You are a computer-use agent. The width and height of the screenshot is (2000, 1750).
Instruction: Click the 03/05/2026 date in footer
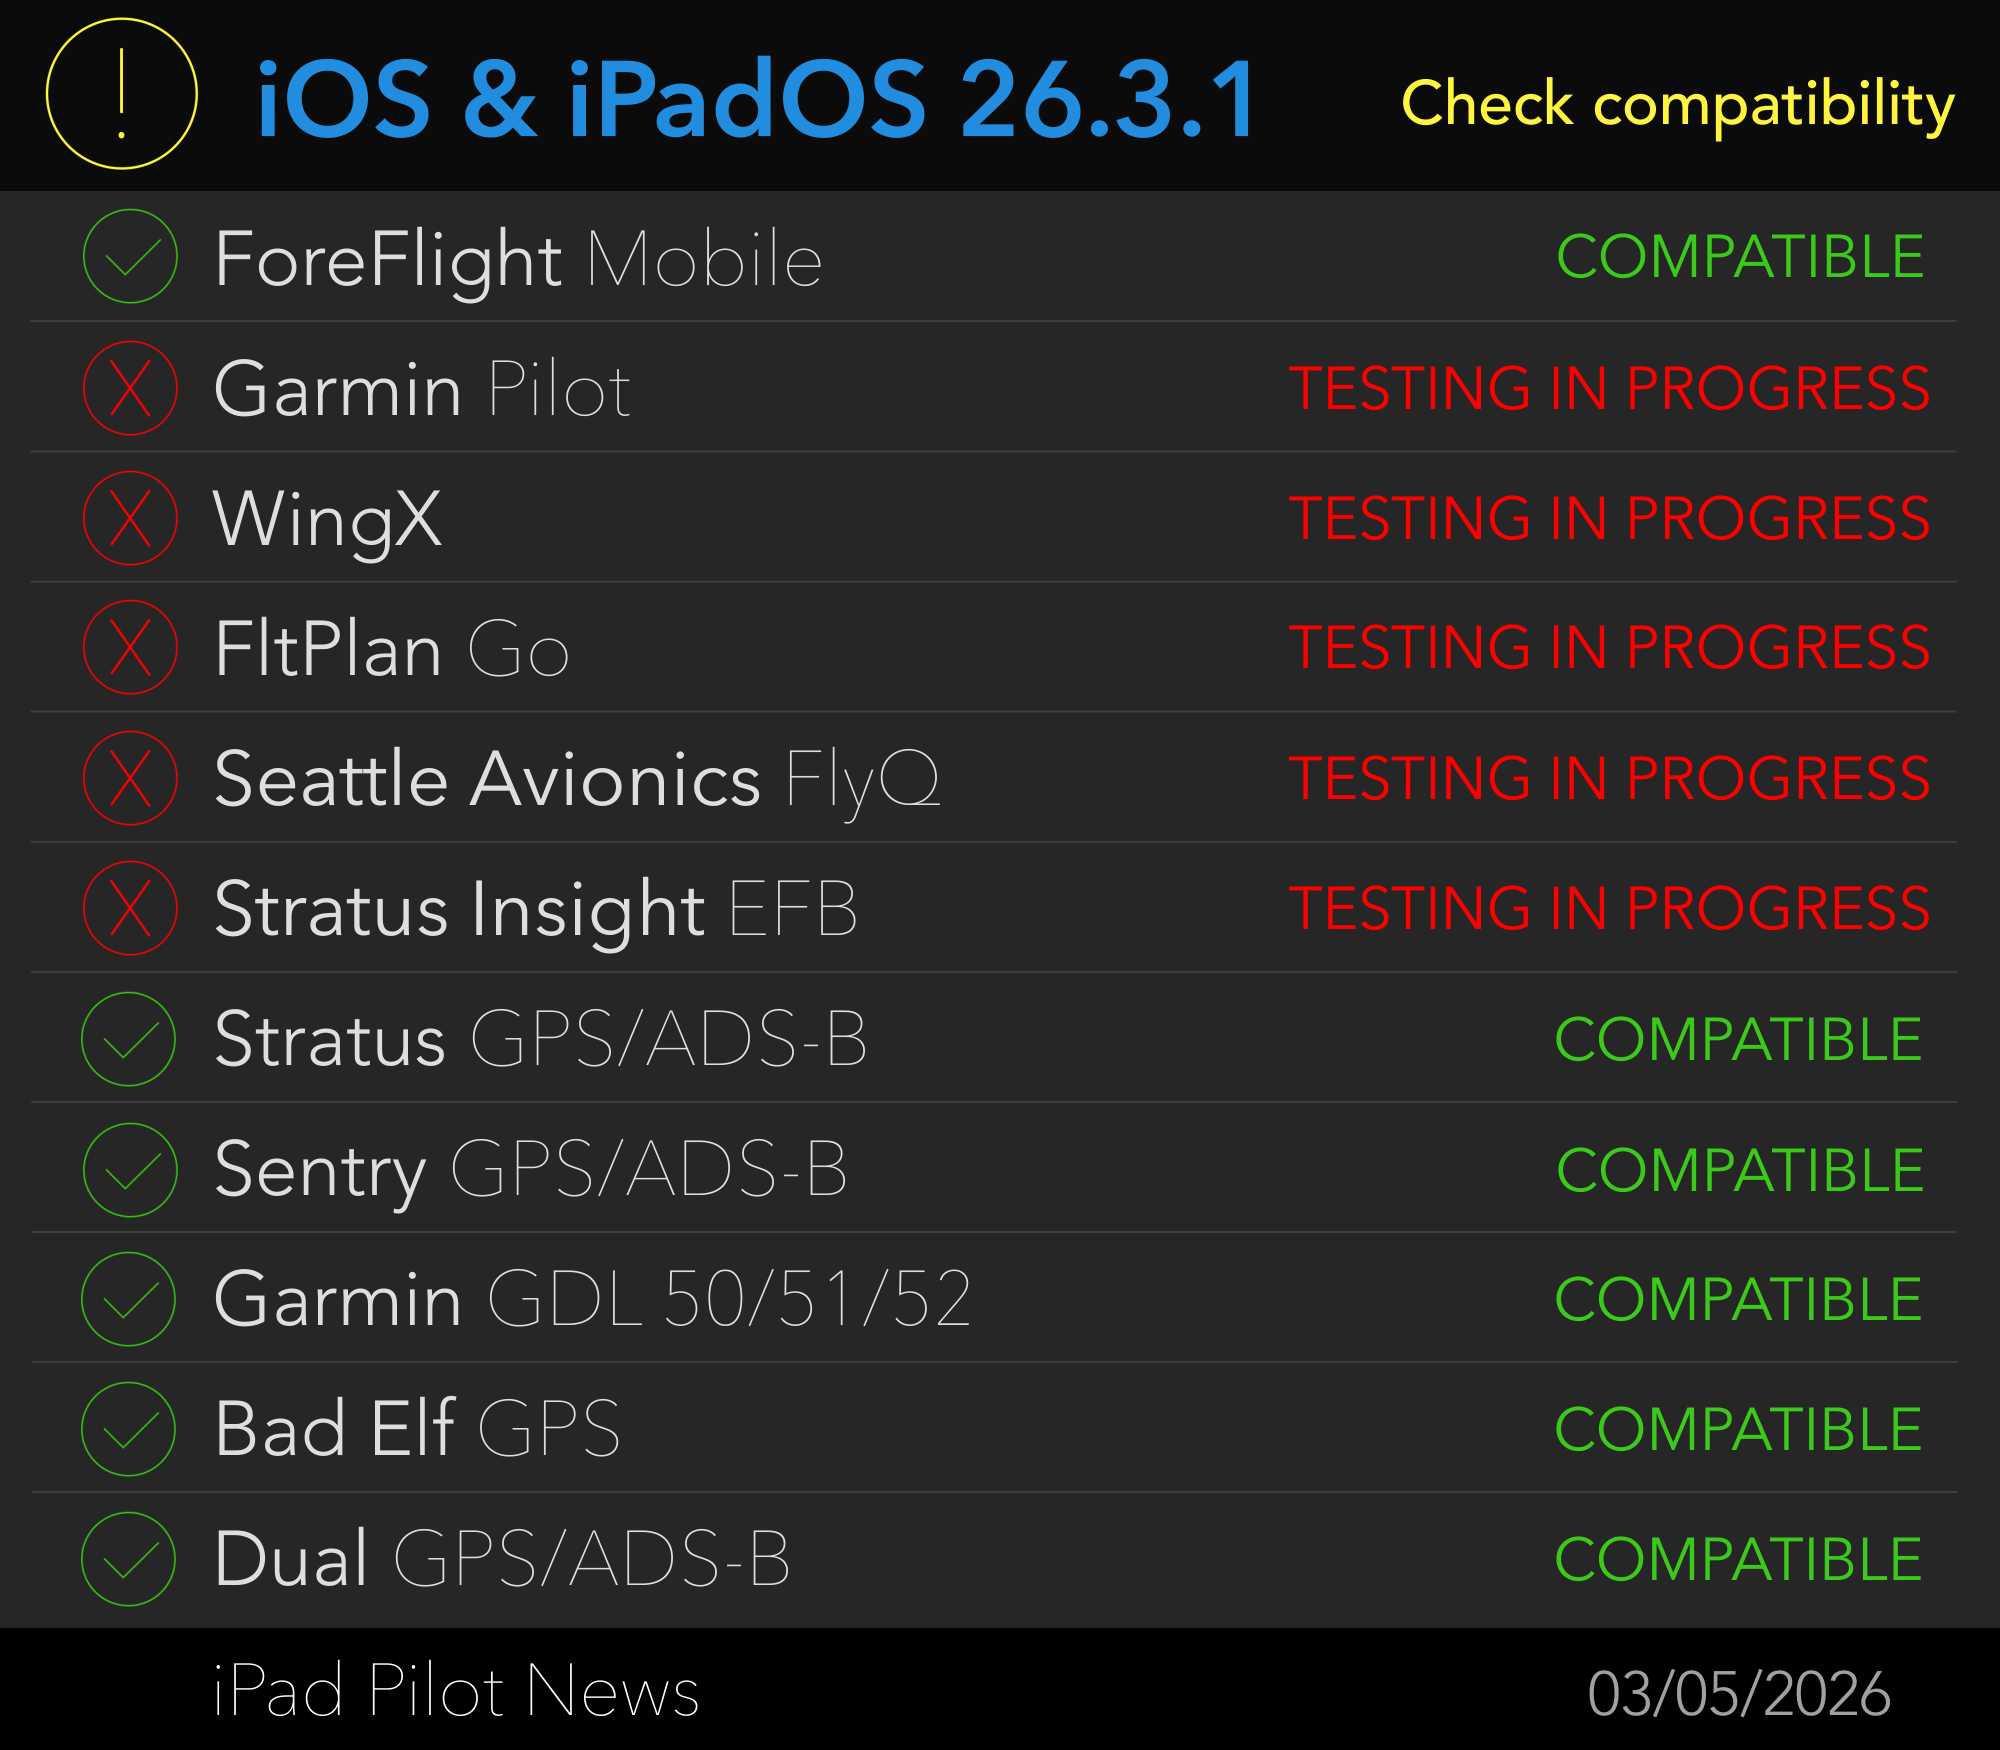pyautogui.click(x=1738, y=1694)
